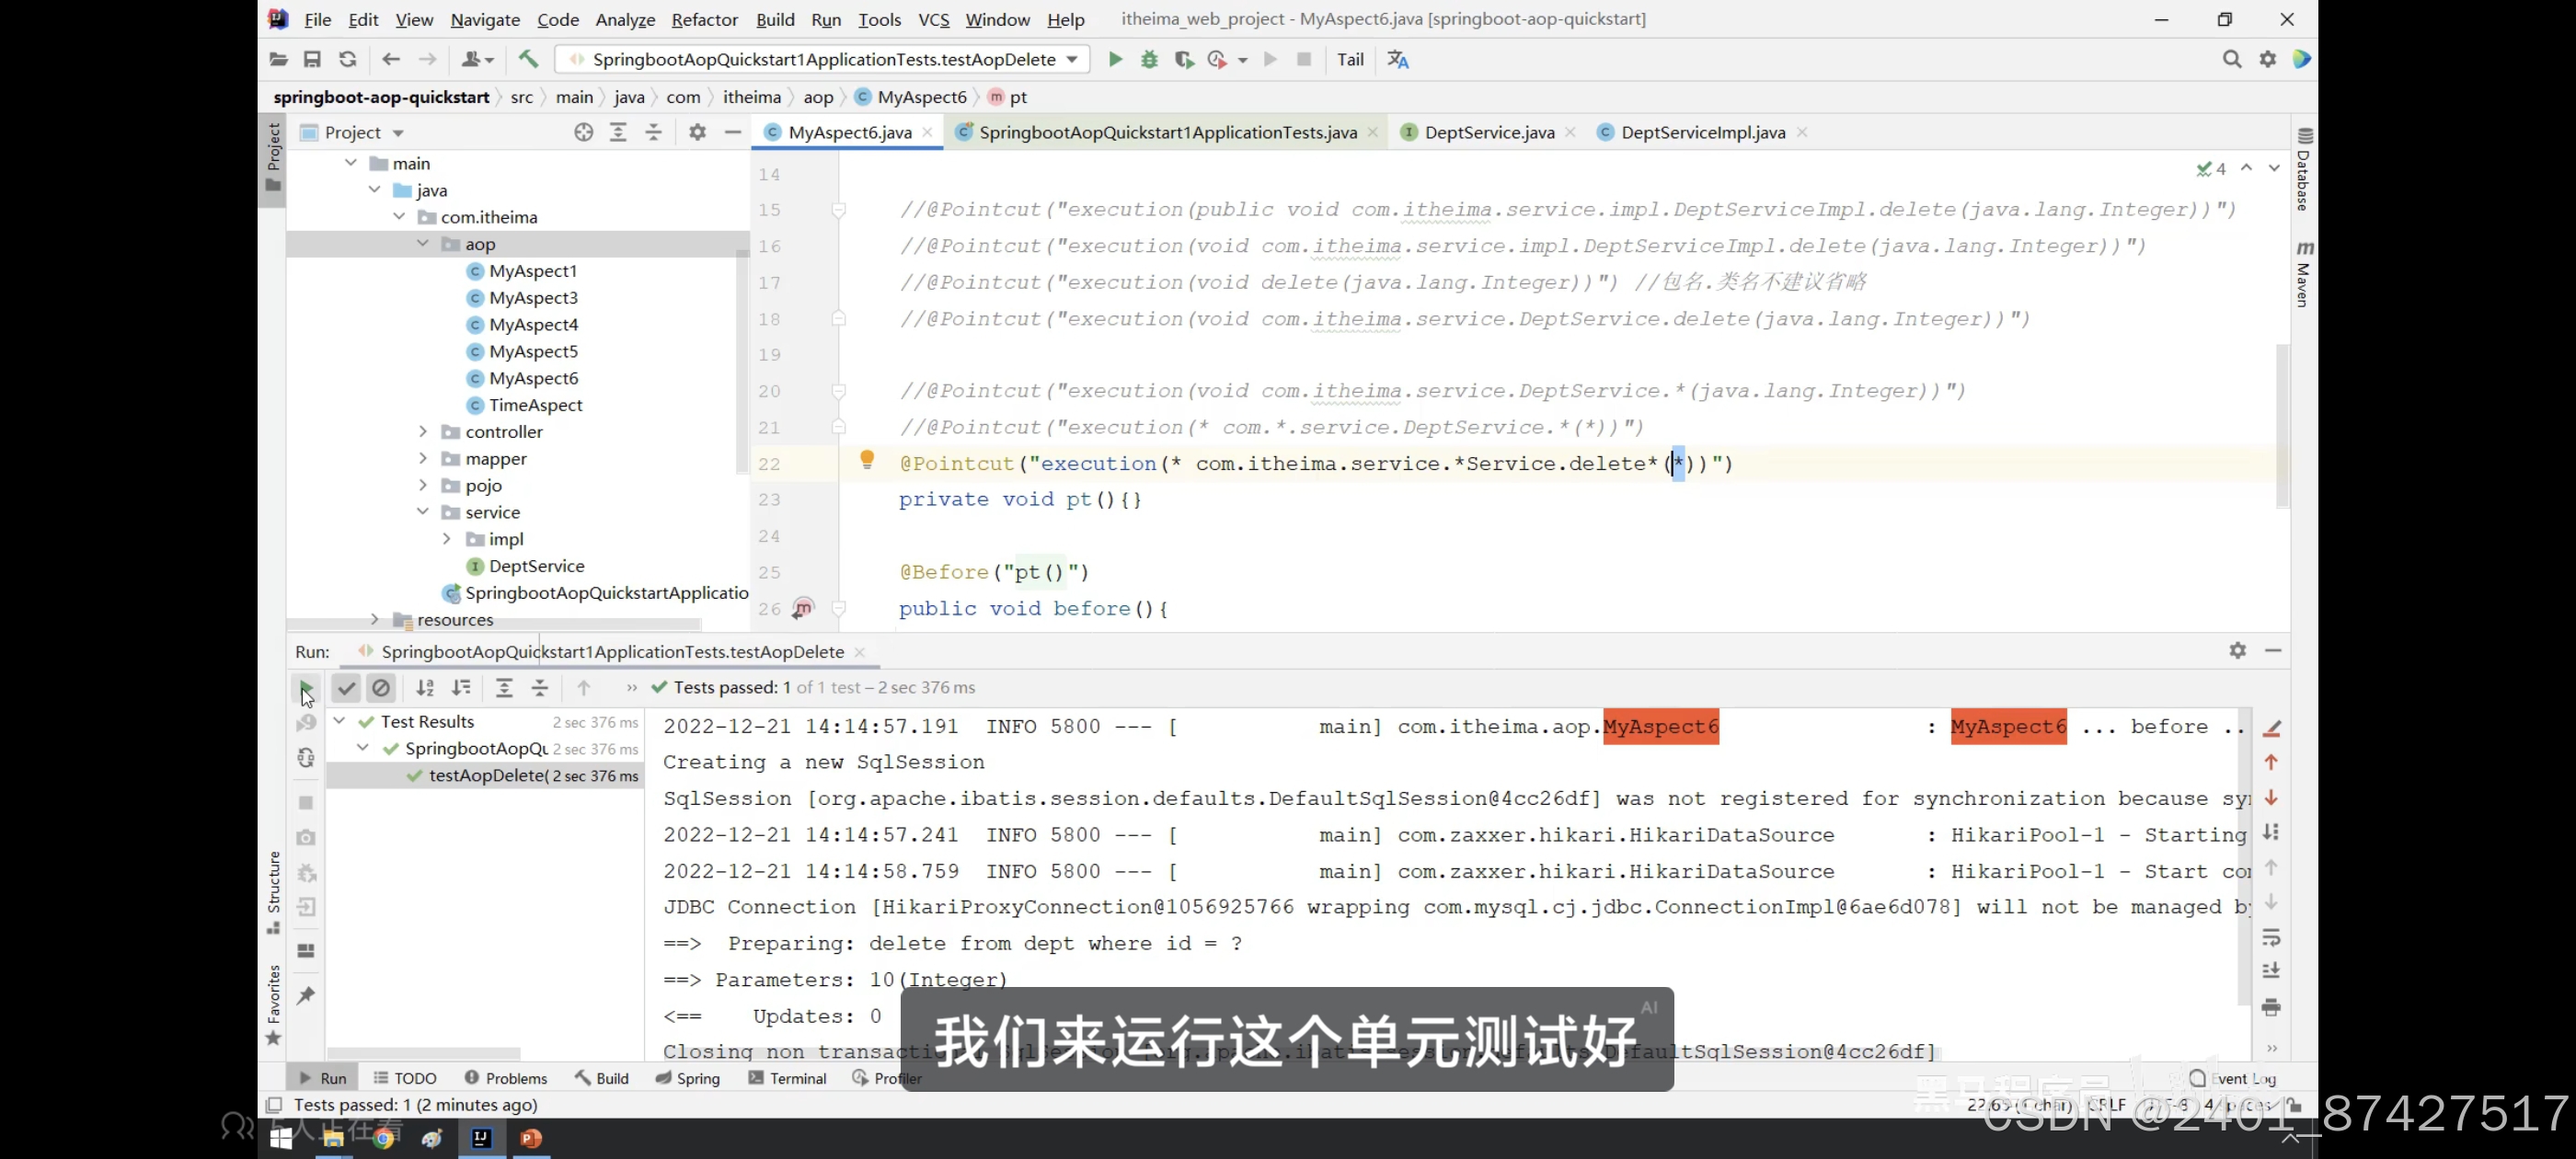This screenshot has width=2576, height=1159.
Task: Toggle Show Ignored tests button
Action: [381, 688]
